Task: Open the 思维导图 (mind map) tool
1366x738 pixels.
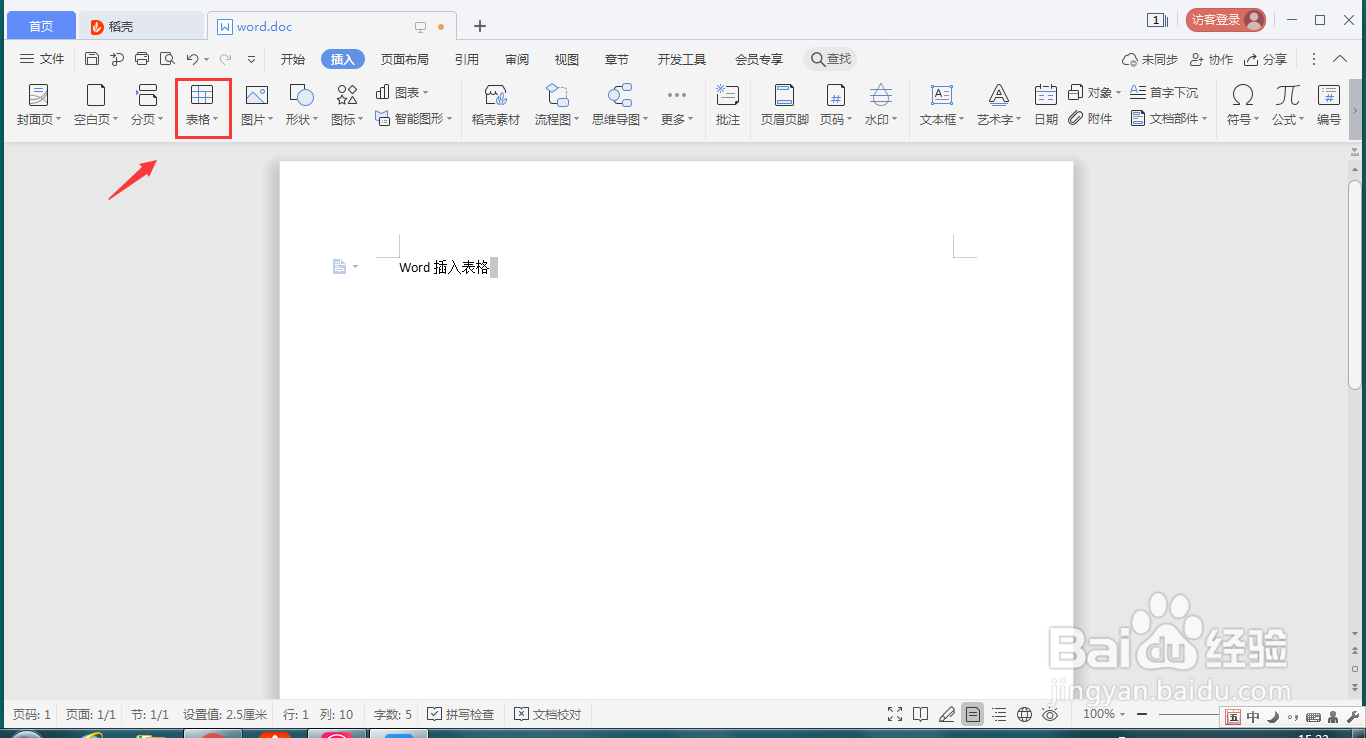Action: (x=618, y=105)
